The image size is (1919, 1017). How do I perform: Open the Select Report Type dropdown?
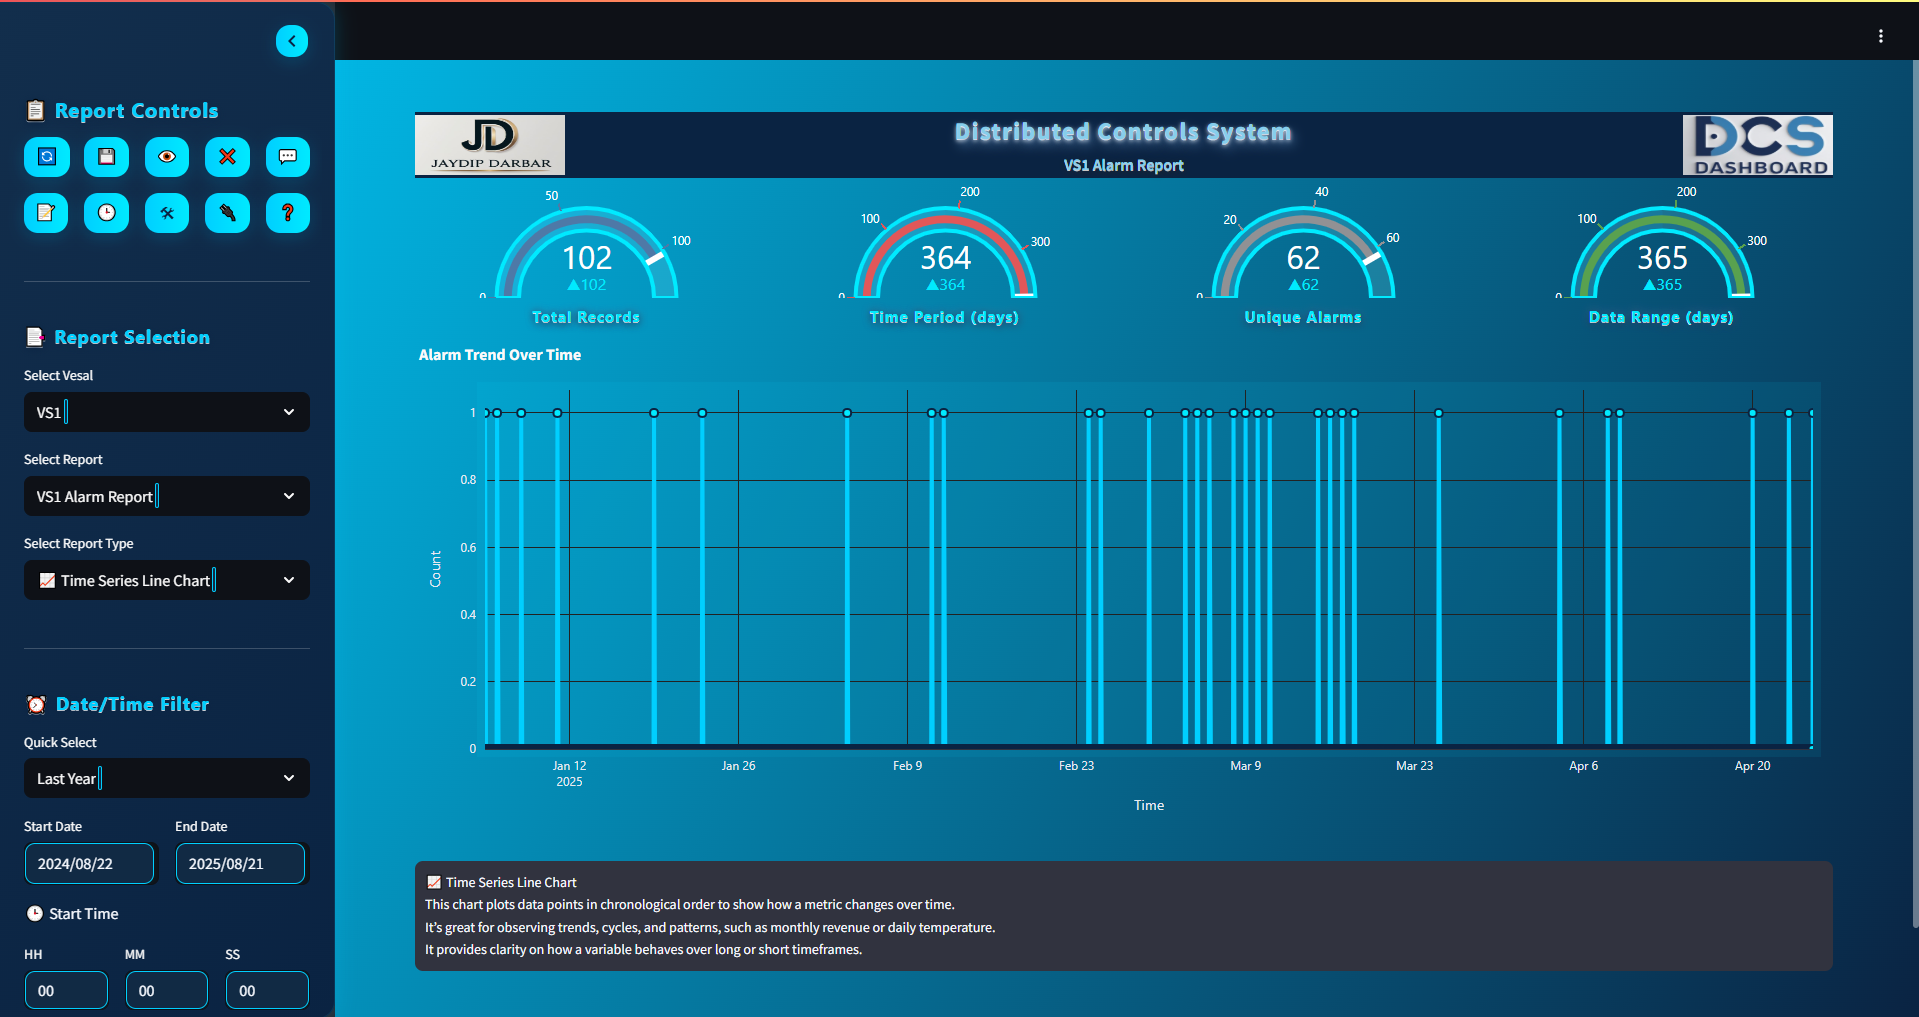pos(166,580)
